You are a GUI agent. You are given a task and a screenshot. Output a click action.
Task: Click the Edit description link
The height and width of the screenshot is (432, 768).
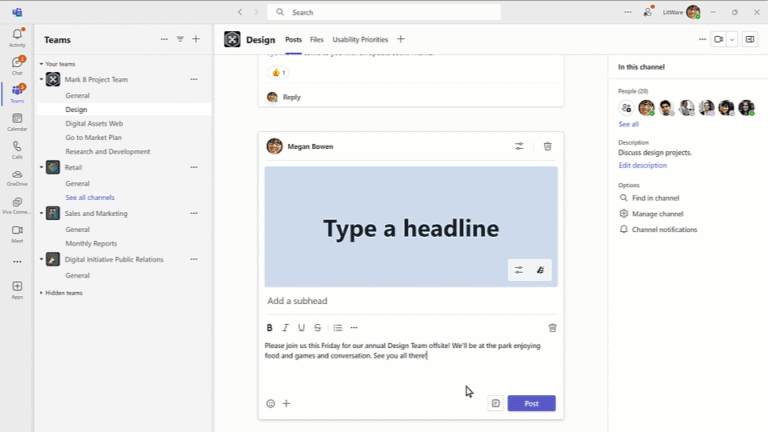click(x=642, y=165)
